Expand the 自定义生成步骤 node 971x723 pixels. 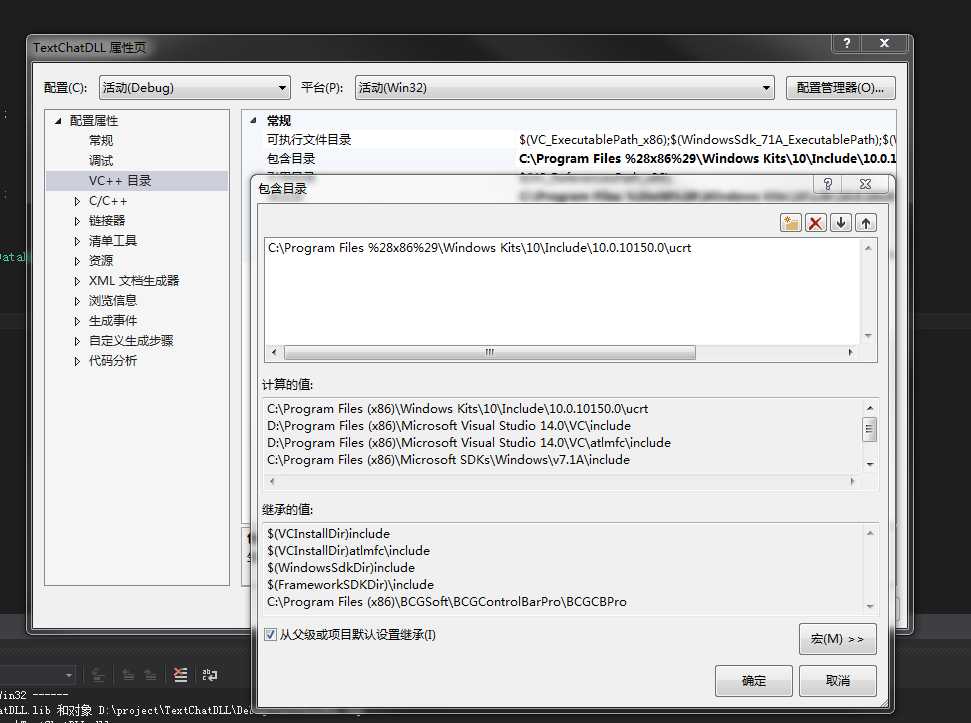point(77,341)
